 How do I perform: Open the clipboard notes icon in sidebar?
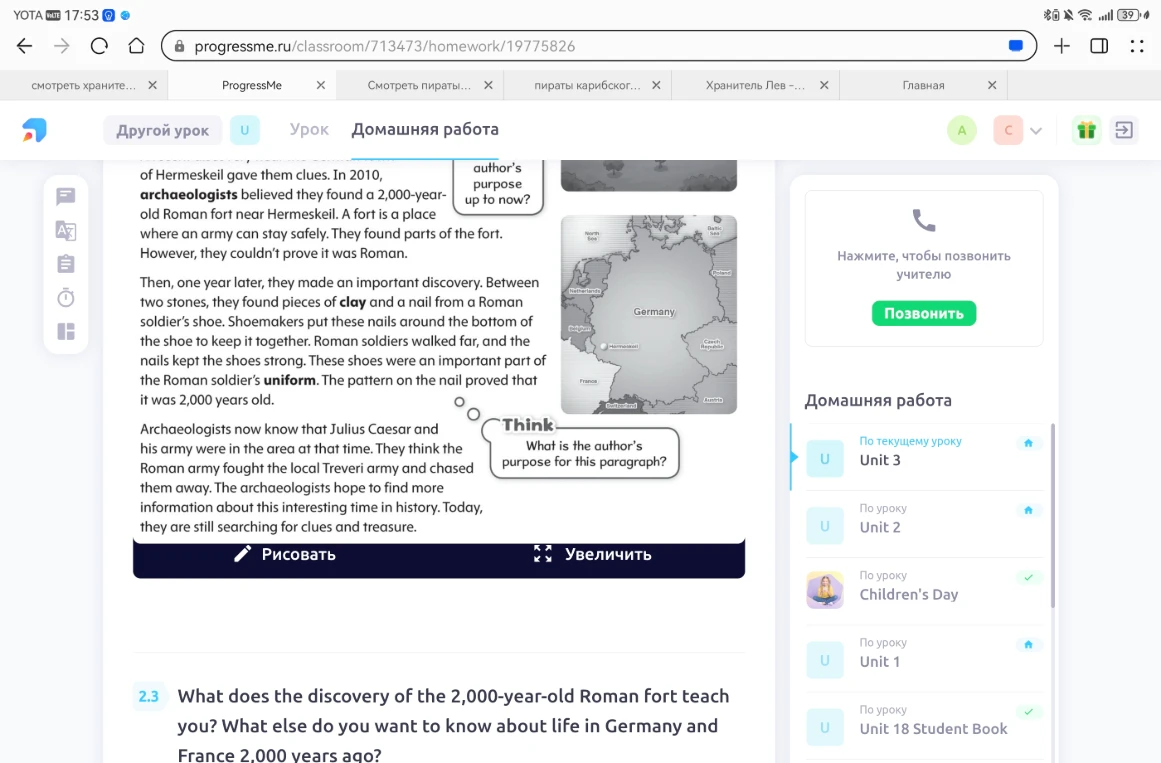click(65, 264)
